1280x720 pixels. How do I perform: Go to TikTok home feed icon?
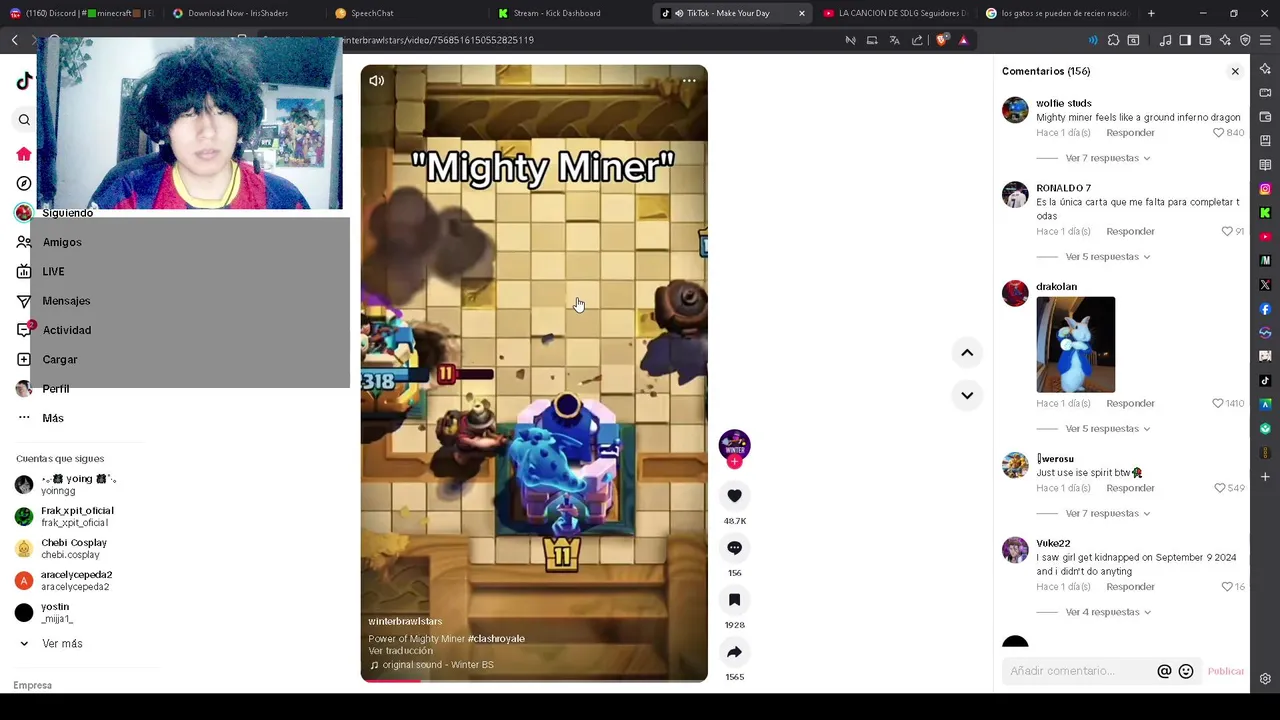pos(24,154)
